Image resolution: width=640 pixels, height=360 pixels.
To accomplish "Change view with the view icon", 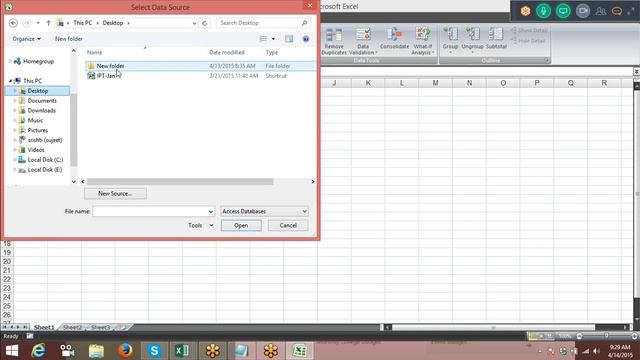I will pos(263,39).
